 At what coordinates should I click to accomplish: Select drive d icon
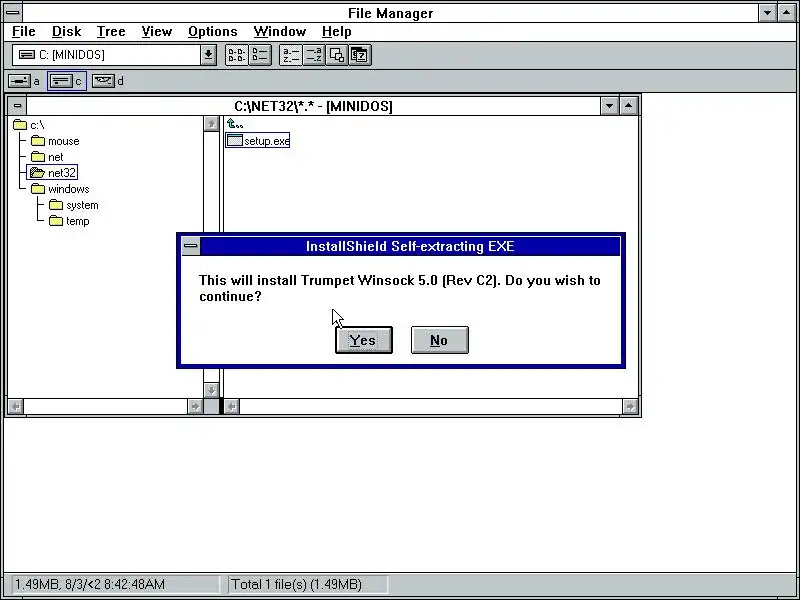point(104,81)
